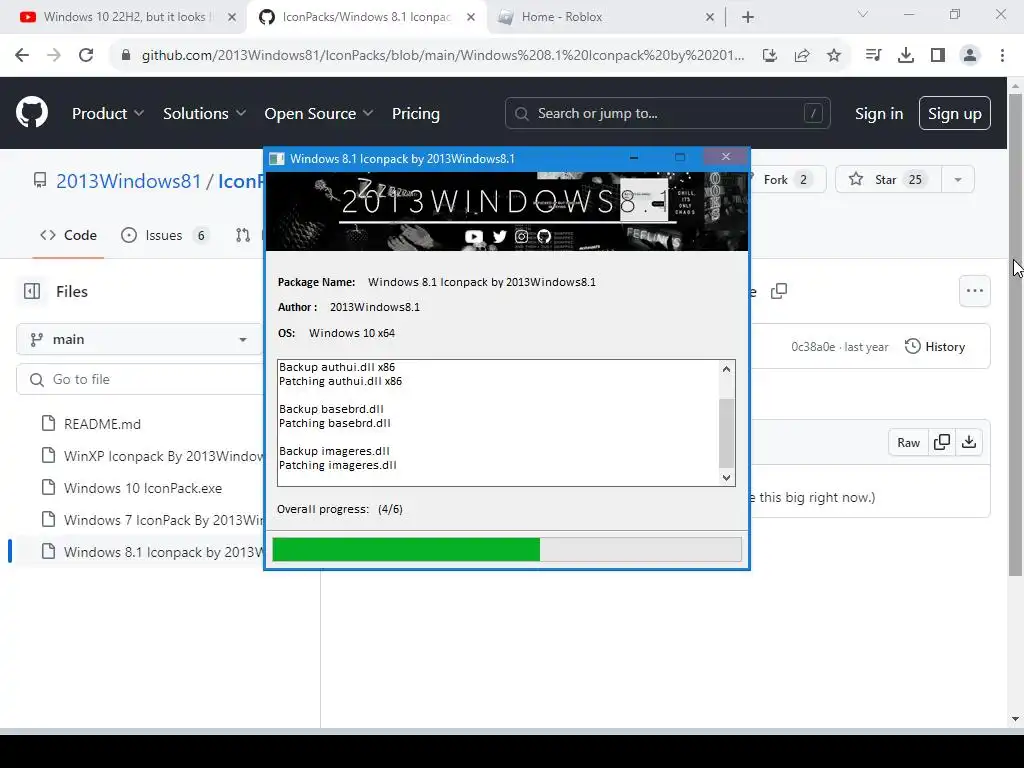Image resolution: width=1024 pixels, height=768 pixels.
Task: Click installer log scrollbar thumb
Action: click(x=726, y=433)
